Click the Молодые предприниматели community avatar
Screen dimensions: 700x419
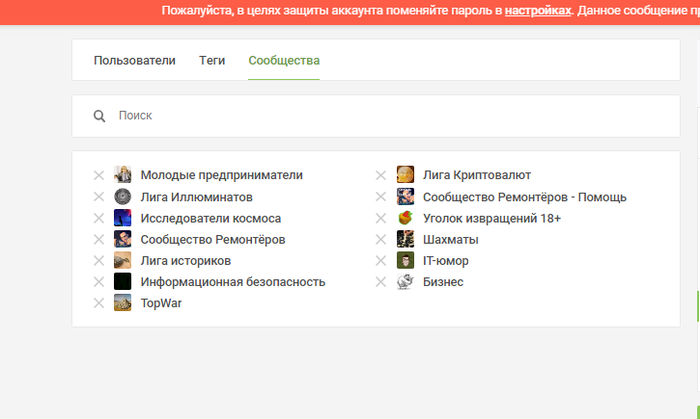123,175
